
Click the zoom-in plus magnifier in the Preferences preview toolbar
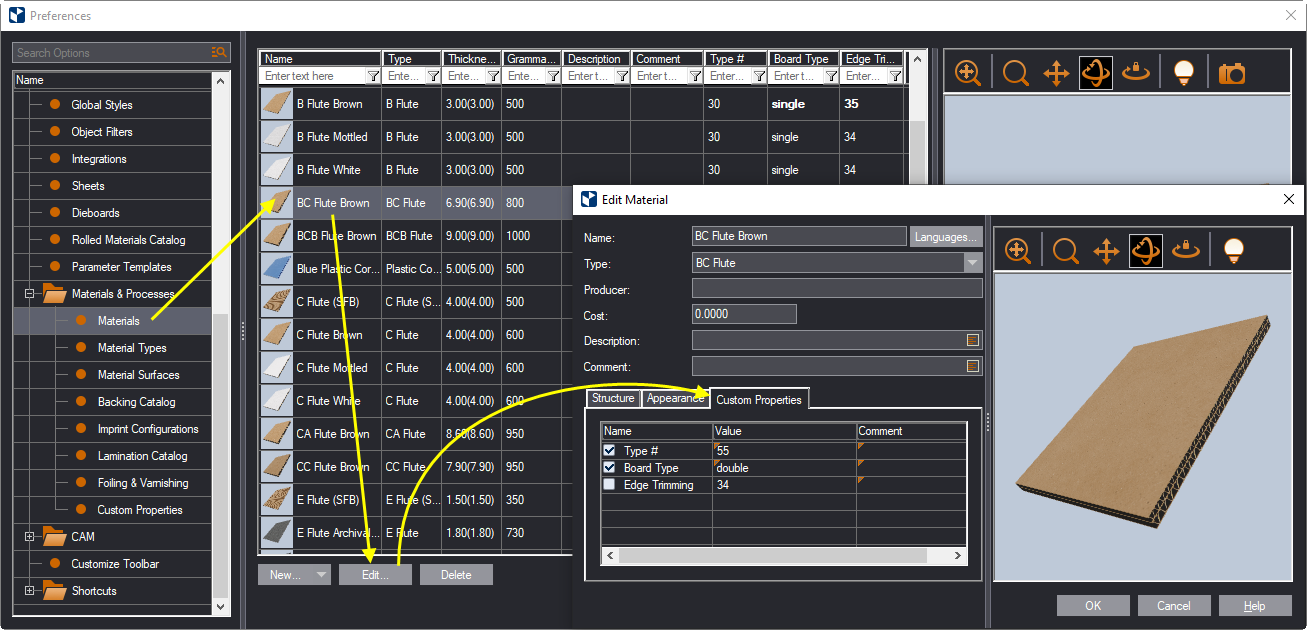(x=968, y=73)
